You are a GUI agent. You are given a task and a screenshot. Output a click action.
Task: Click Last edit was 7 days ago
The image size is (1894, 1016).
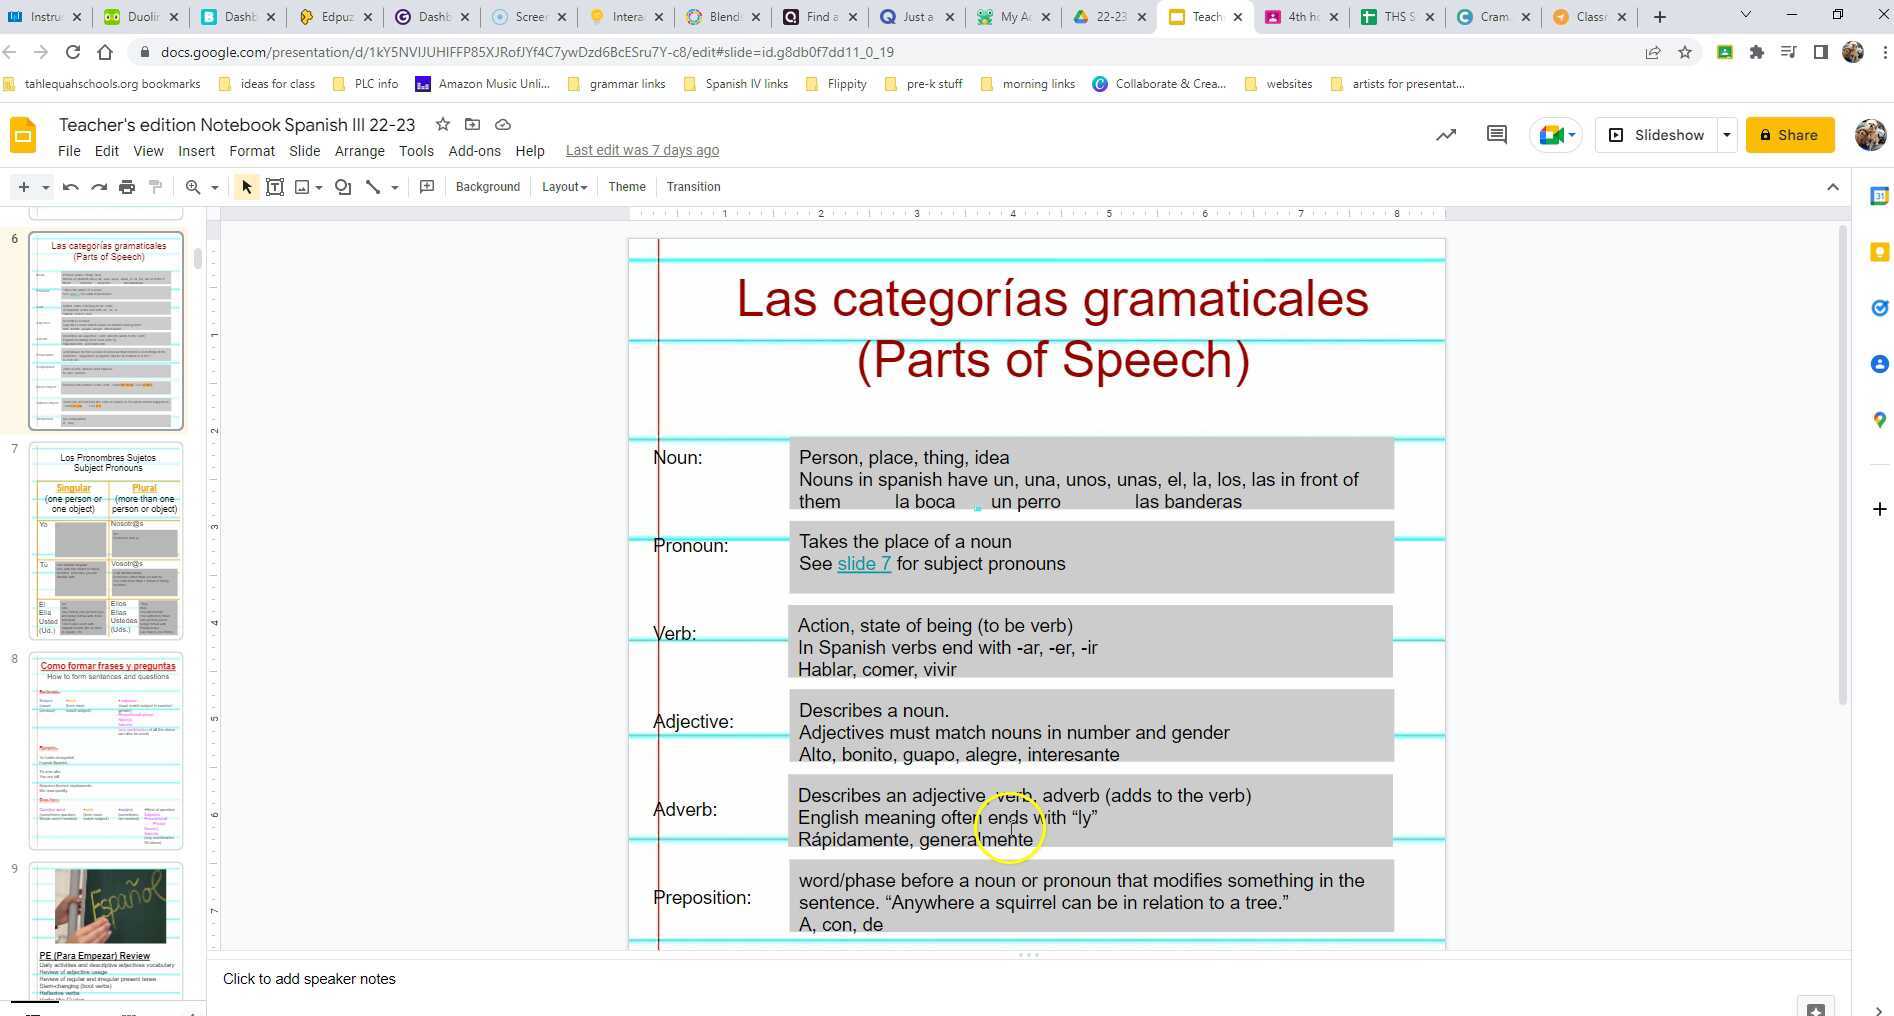coord(642,150)
